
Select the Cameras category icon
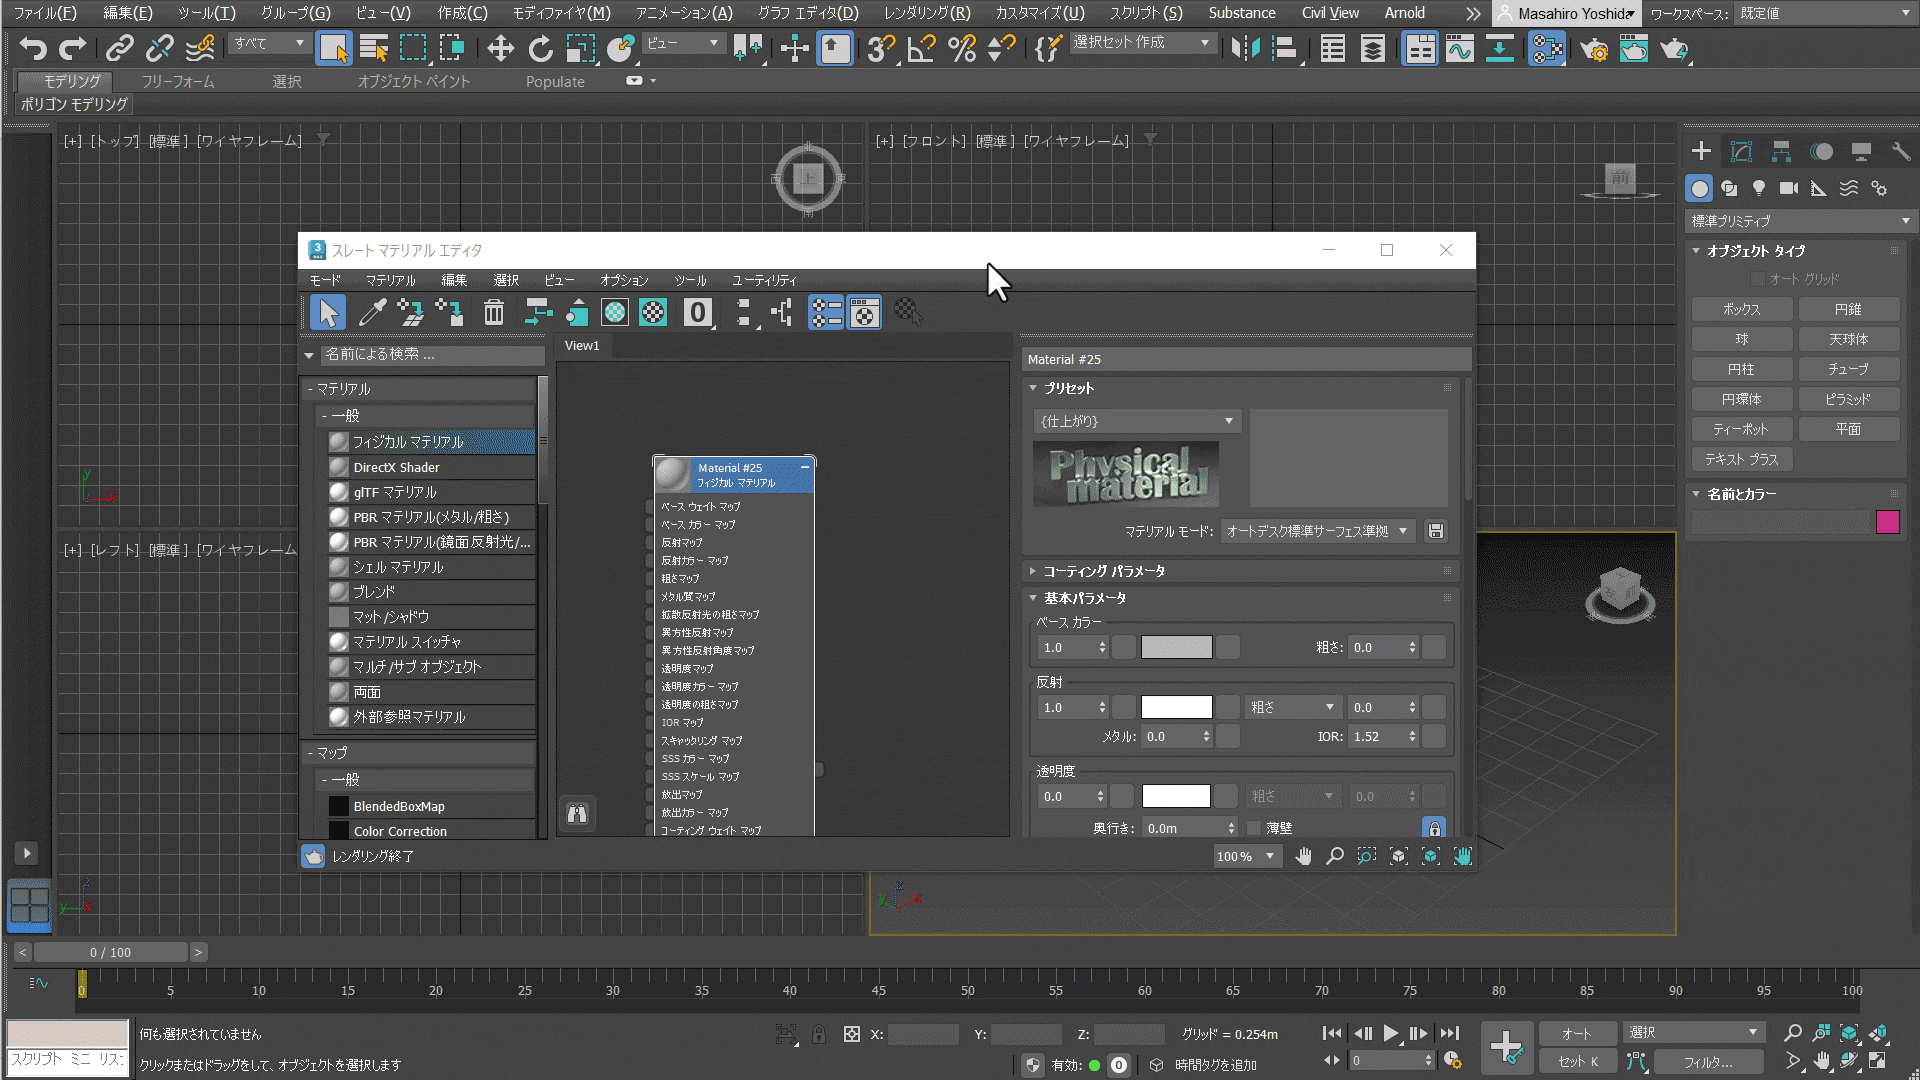point(1789,188)
